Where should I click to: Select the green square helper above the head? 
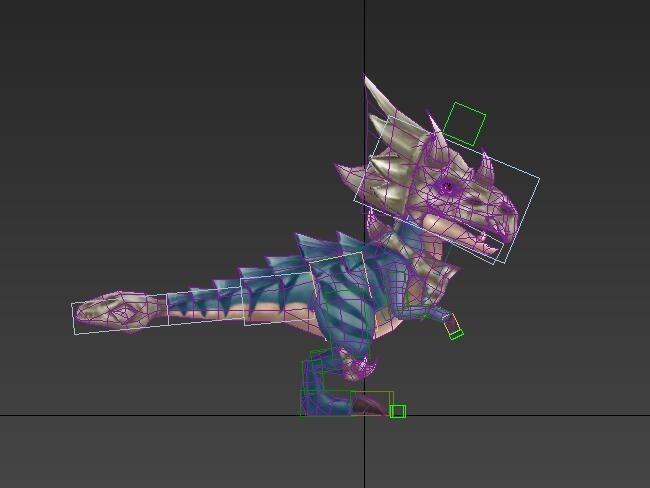click(x=465, y=124)
